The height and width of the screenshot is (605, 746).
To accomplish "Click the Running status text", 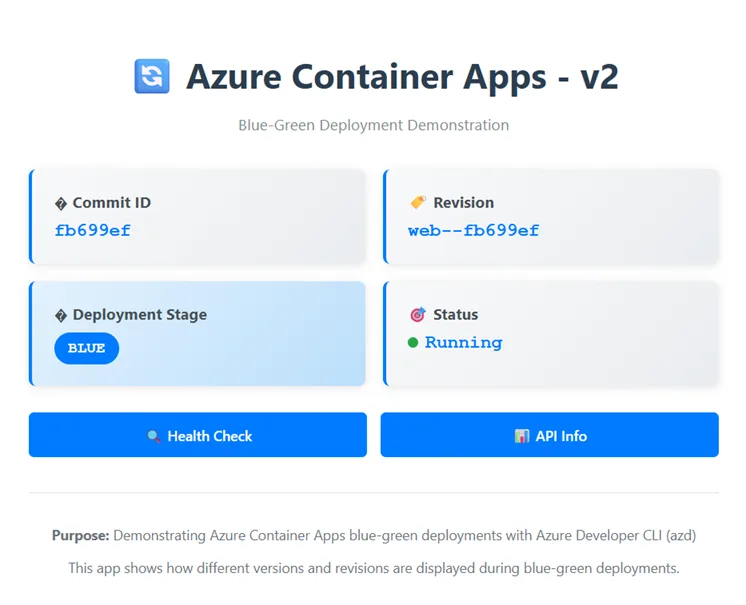I will [x=463, y=343].
